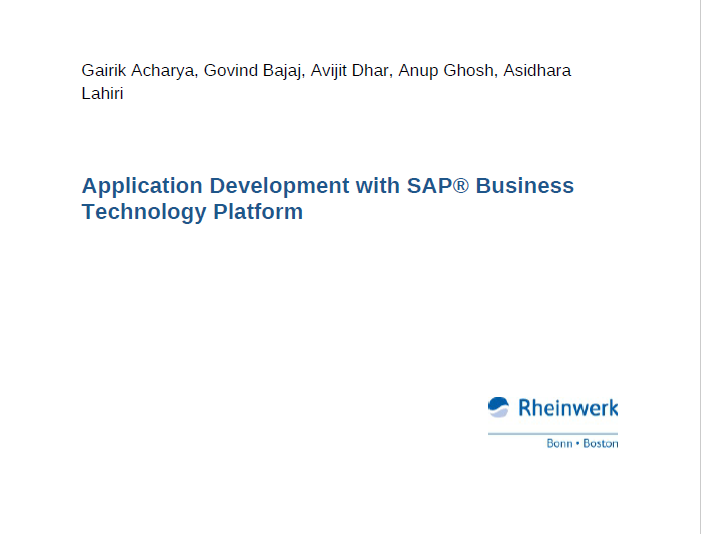Click the author surname "Lahiri"
The width and height of the screenshot is (701, 534).
pyautogui.click(x=102, y=93)
